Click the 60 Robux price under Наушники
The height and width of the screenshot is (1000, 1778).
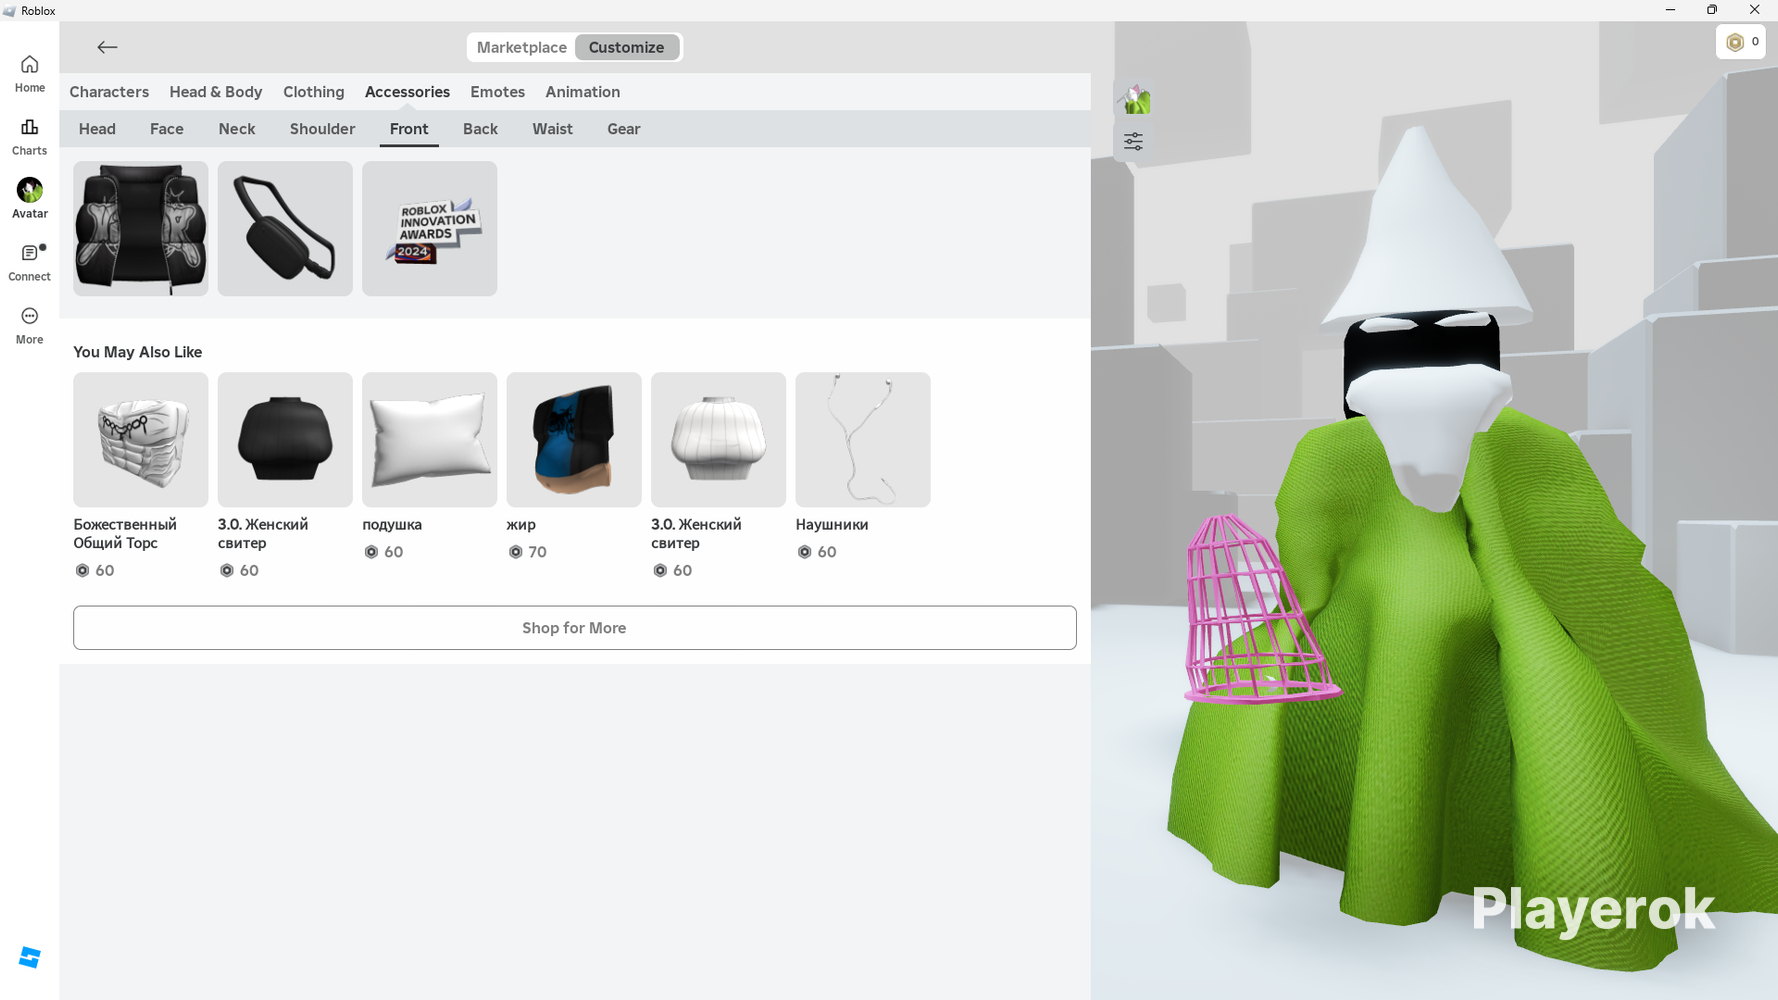[x=817, y=552]
